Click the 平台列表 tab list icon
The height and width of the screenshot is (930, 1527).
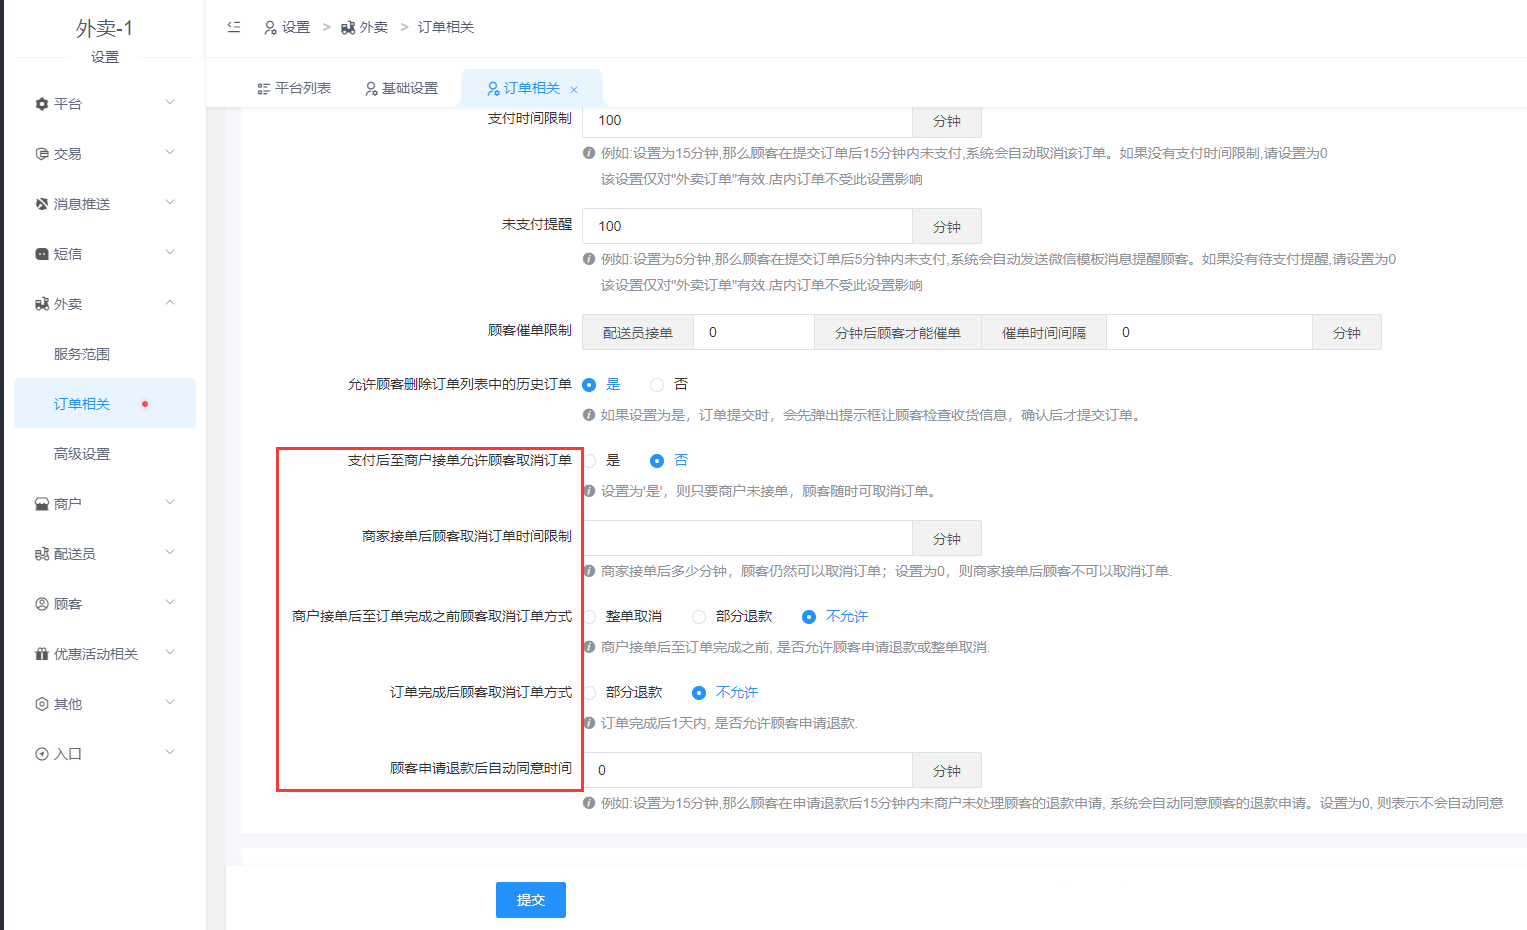tap(264, 89)
